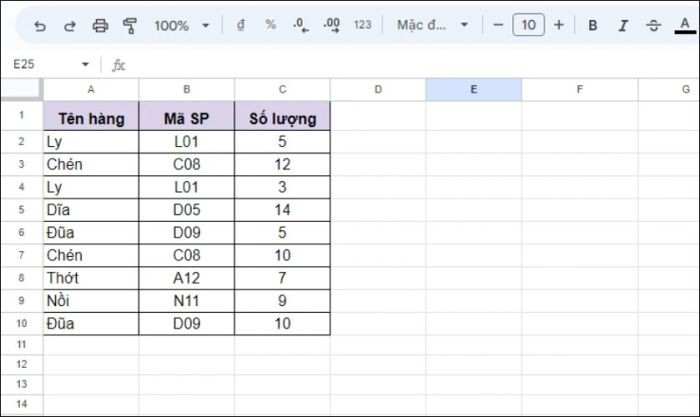Open the Print dialog via printer icon
The height and width of the screenshot is (417, 700).
[x=100, y=26]
